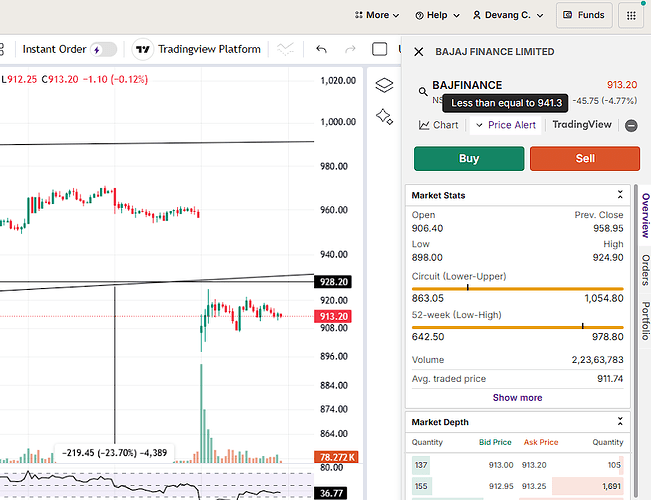Click the 36.77 indicator value label
This screenshot has height=500, width=651.
(x=331, y=493)
